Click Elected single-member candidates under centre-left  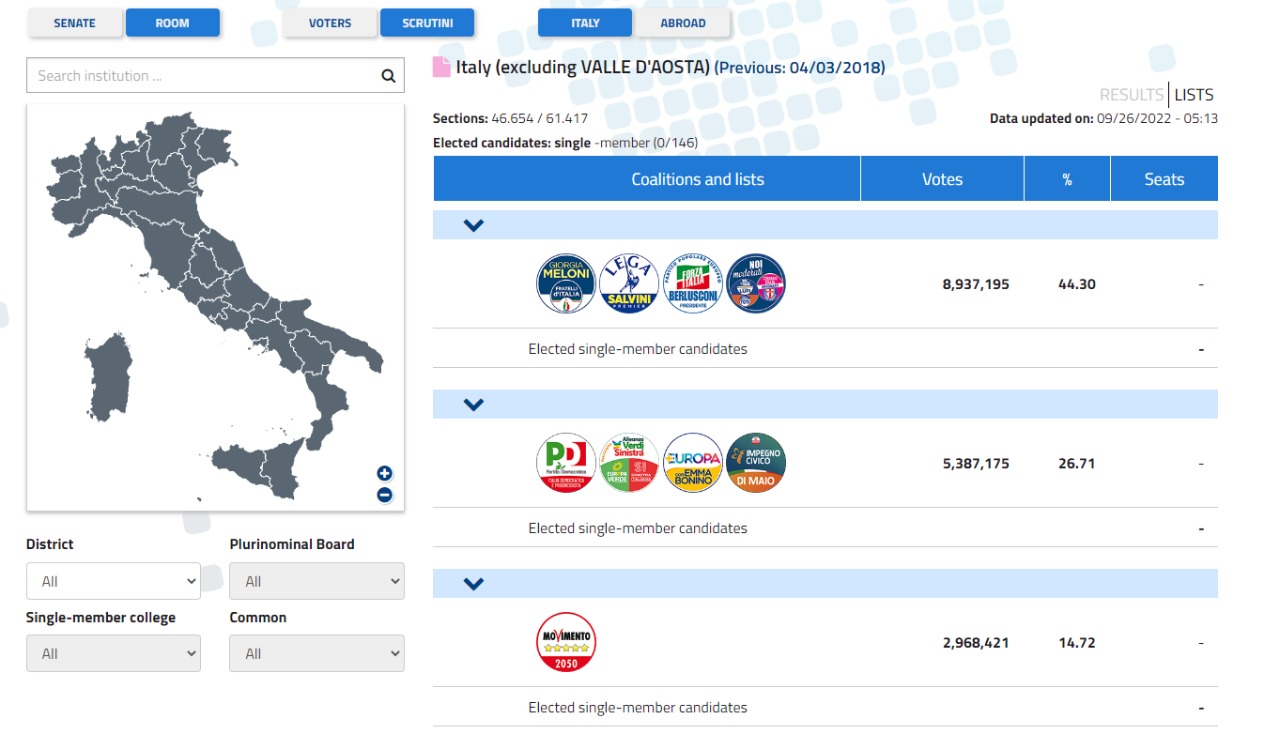638,528
